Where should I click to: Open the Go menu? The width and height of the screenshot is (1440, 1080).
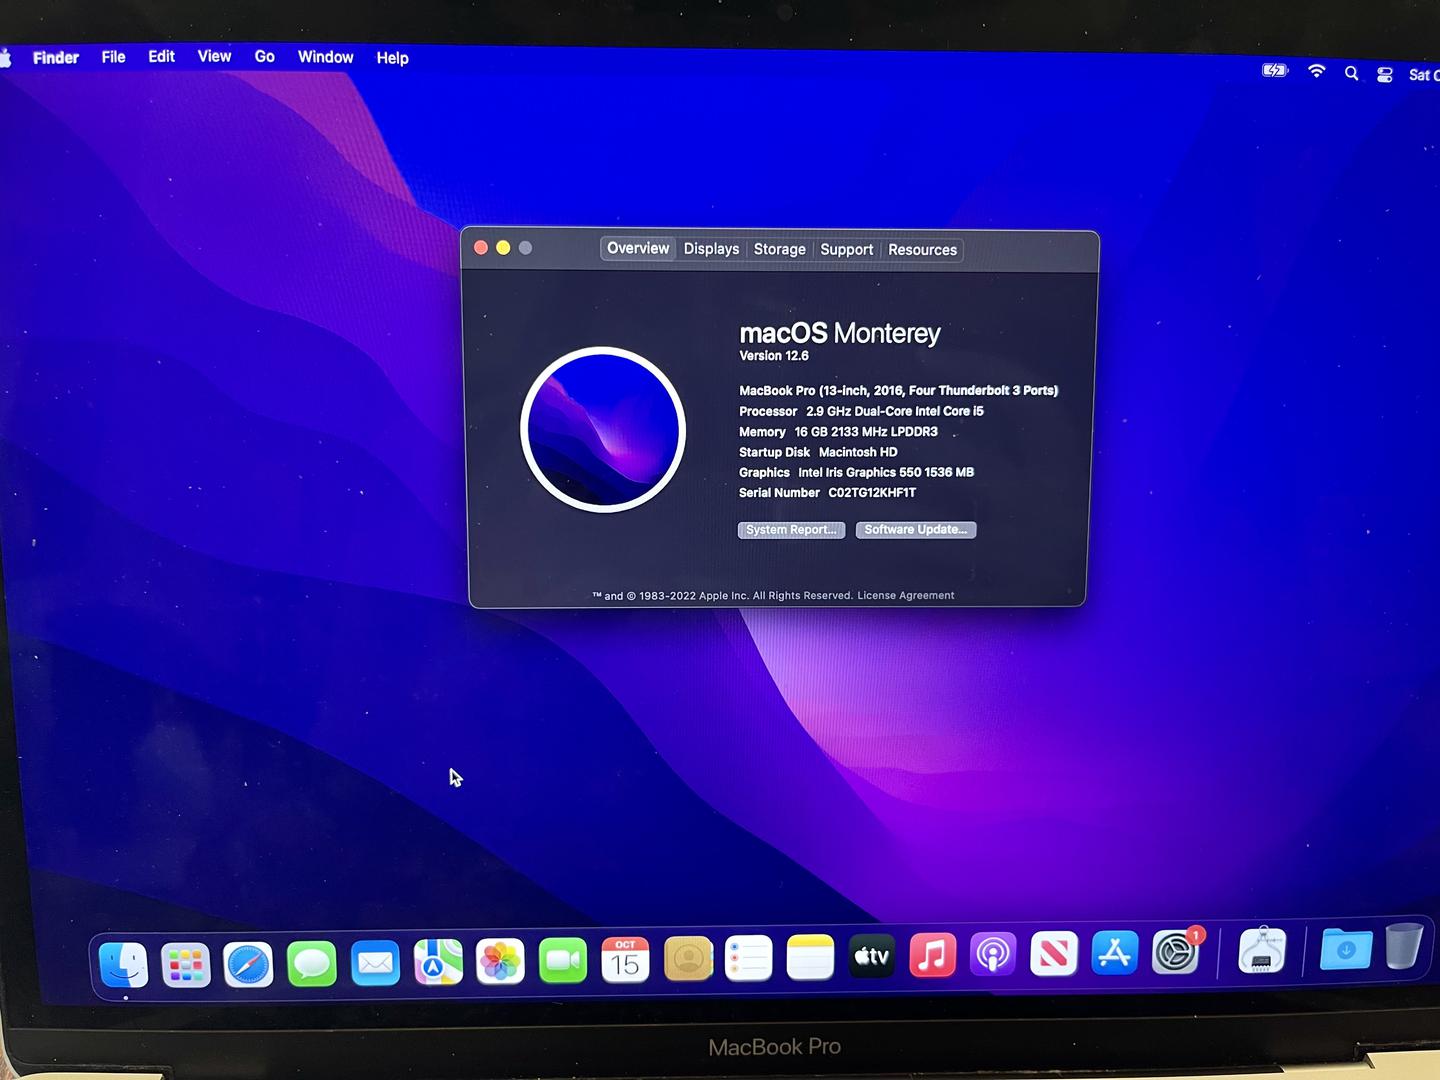(x=265, y=56)
